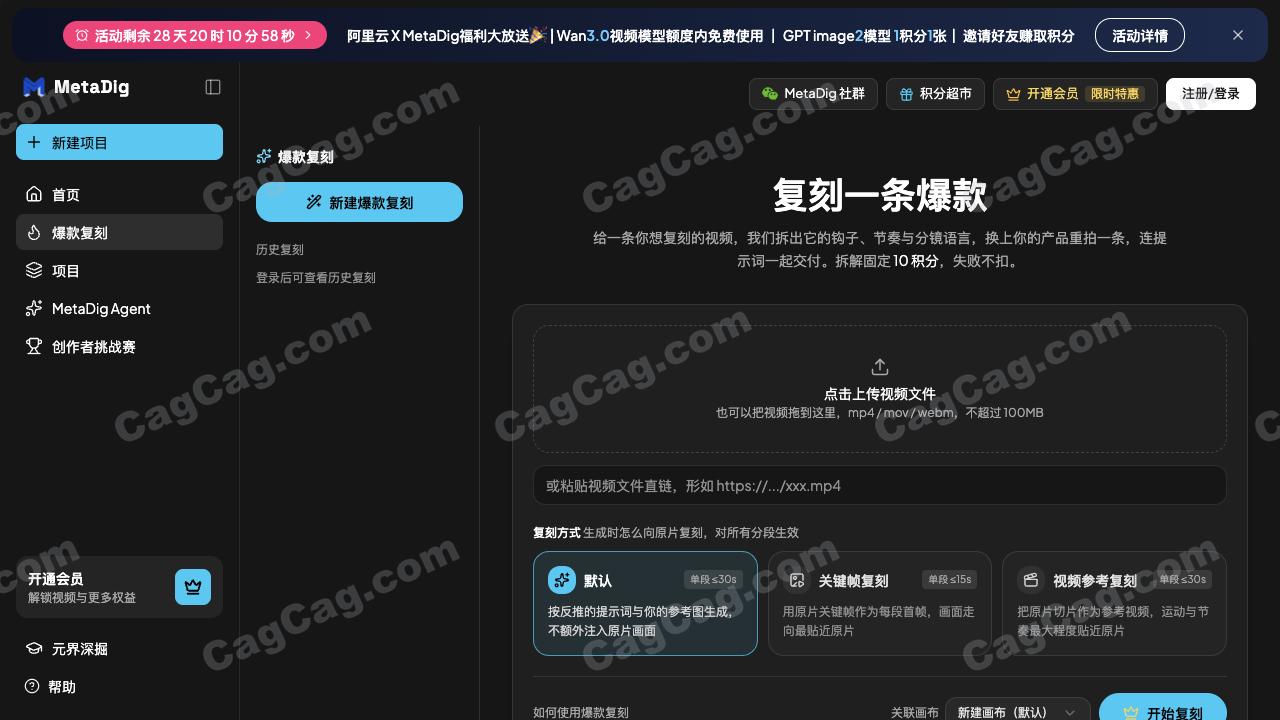This screenshot has height=720, width=1280.
Task: Click 点击上传视频文件 upload area text
Action: pyautogui.click(x=880, y=394)
